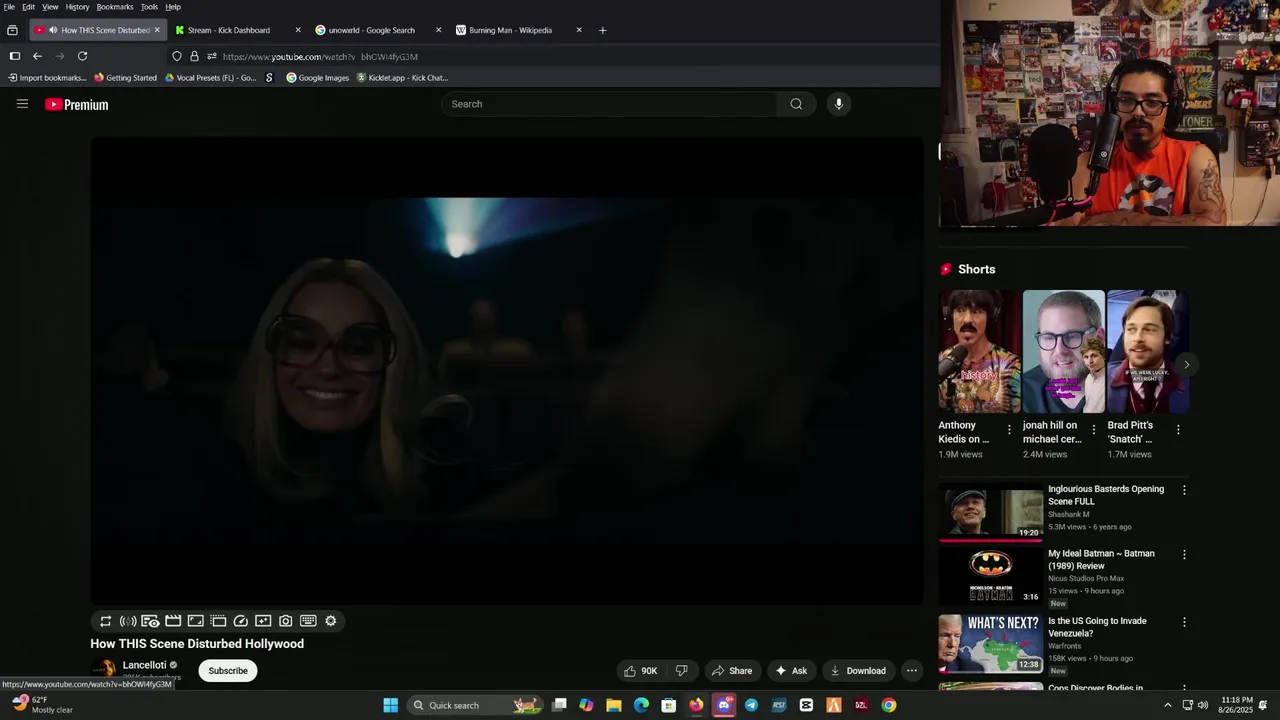Switch to Stream - Kick Dashboard tab
Viewport: 1280px width, 720px height.
(236, 30)
